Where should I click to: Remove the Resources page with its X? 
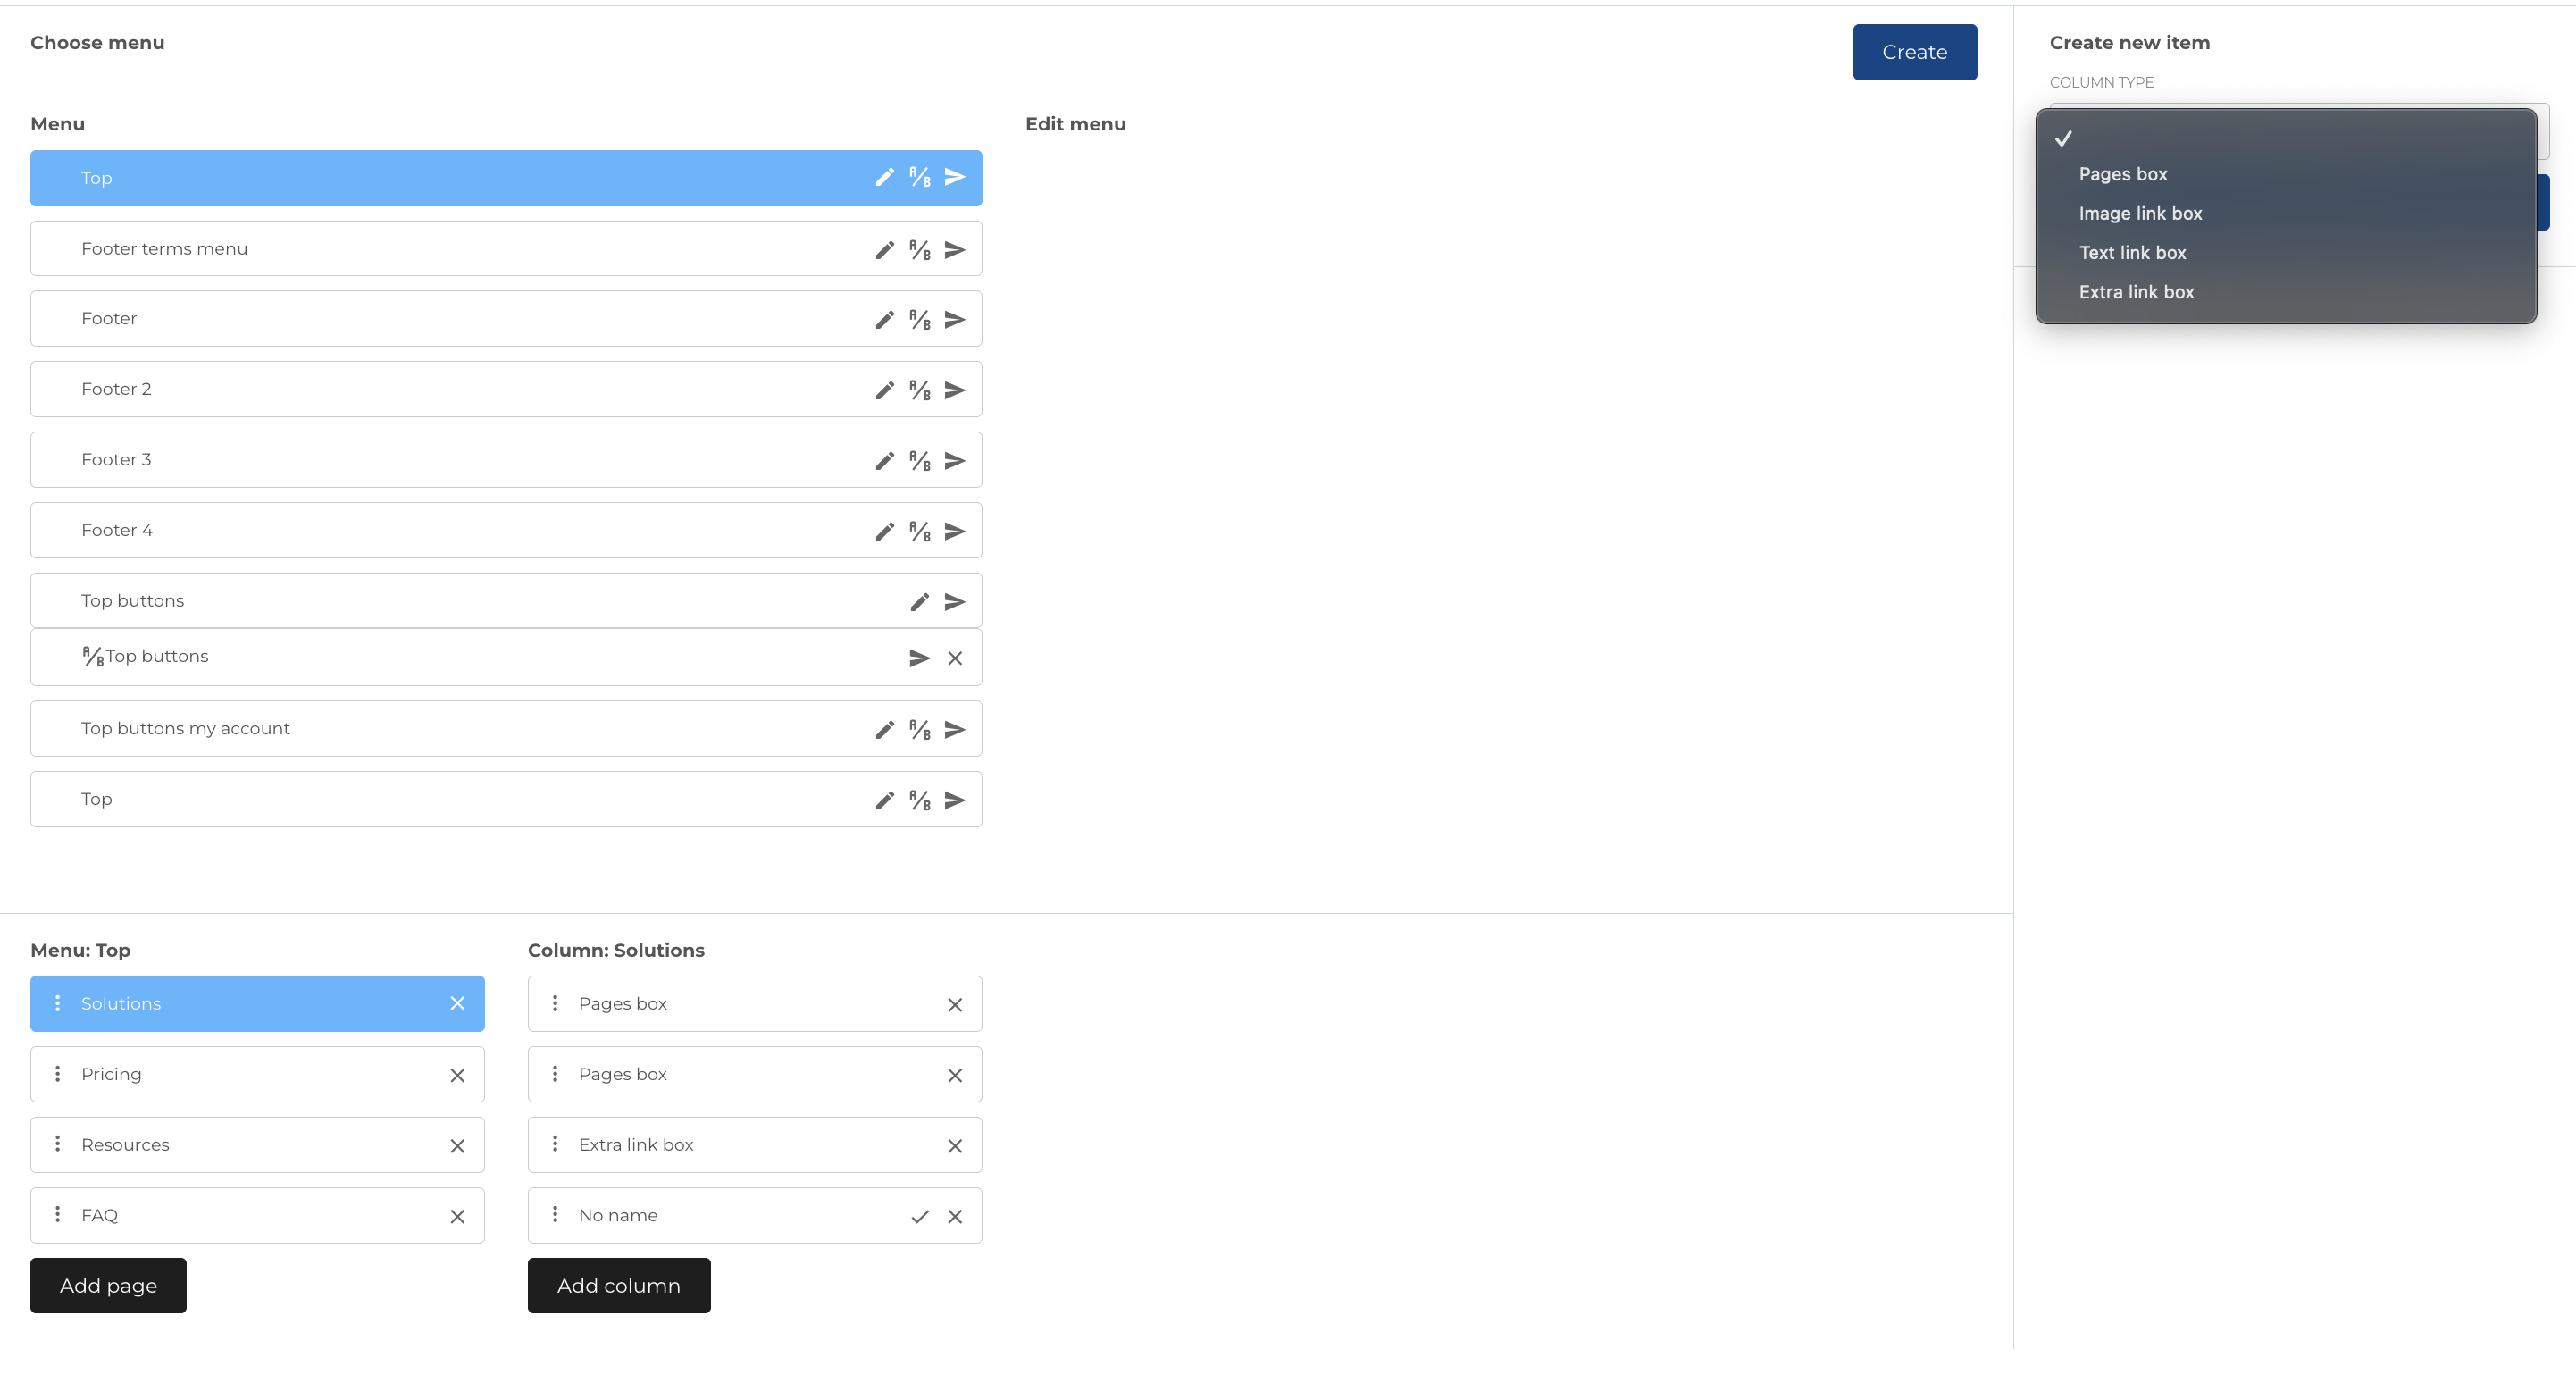458,1145
